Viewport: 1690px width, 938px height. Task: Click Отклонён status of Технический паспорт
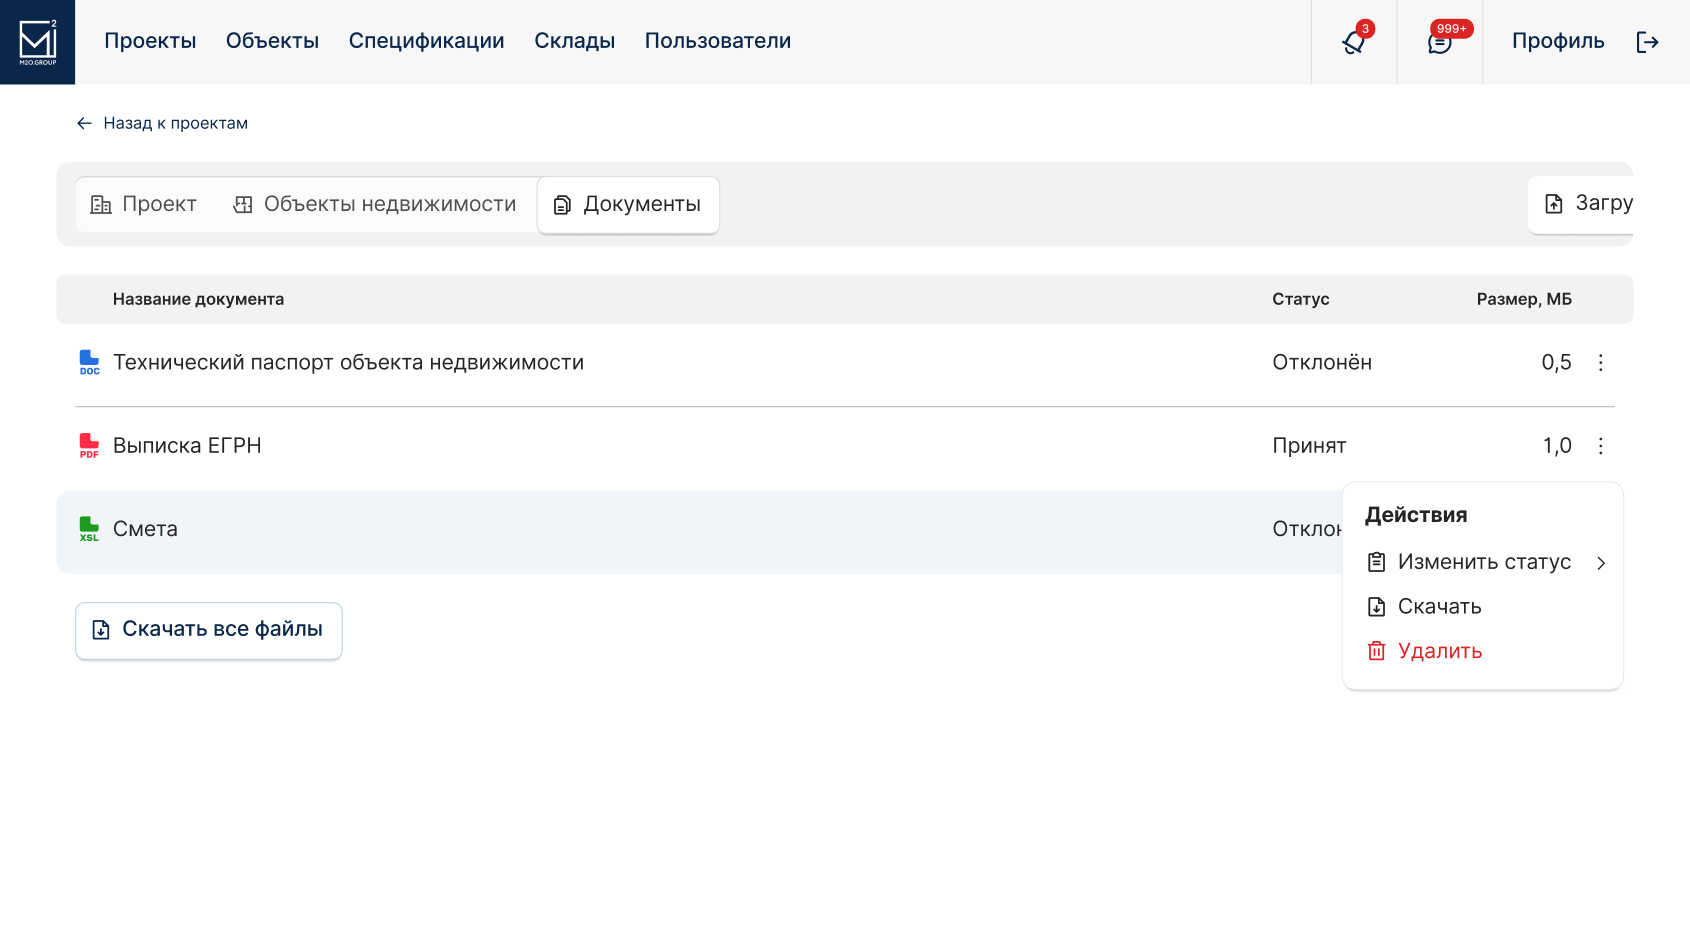pos(1322,362)
